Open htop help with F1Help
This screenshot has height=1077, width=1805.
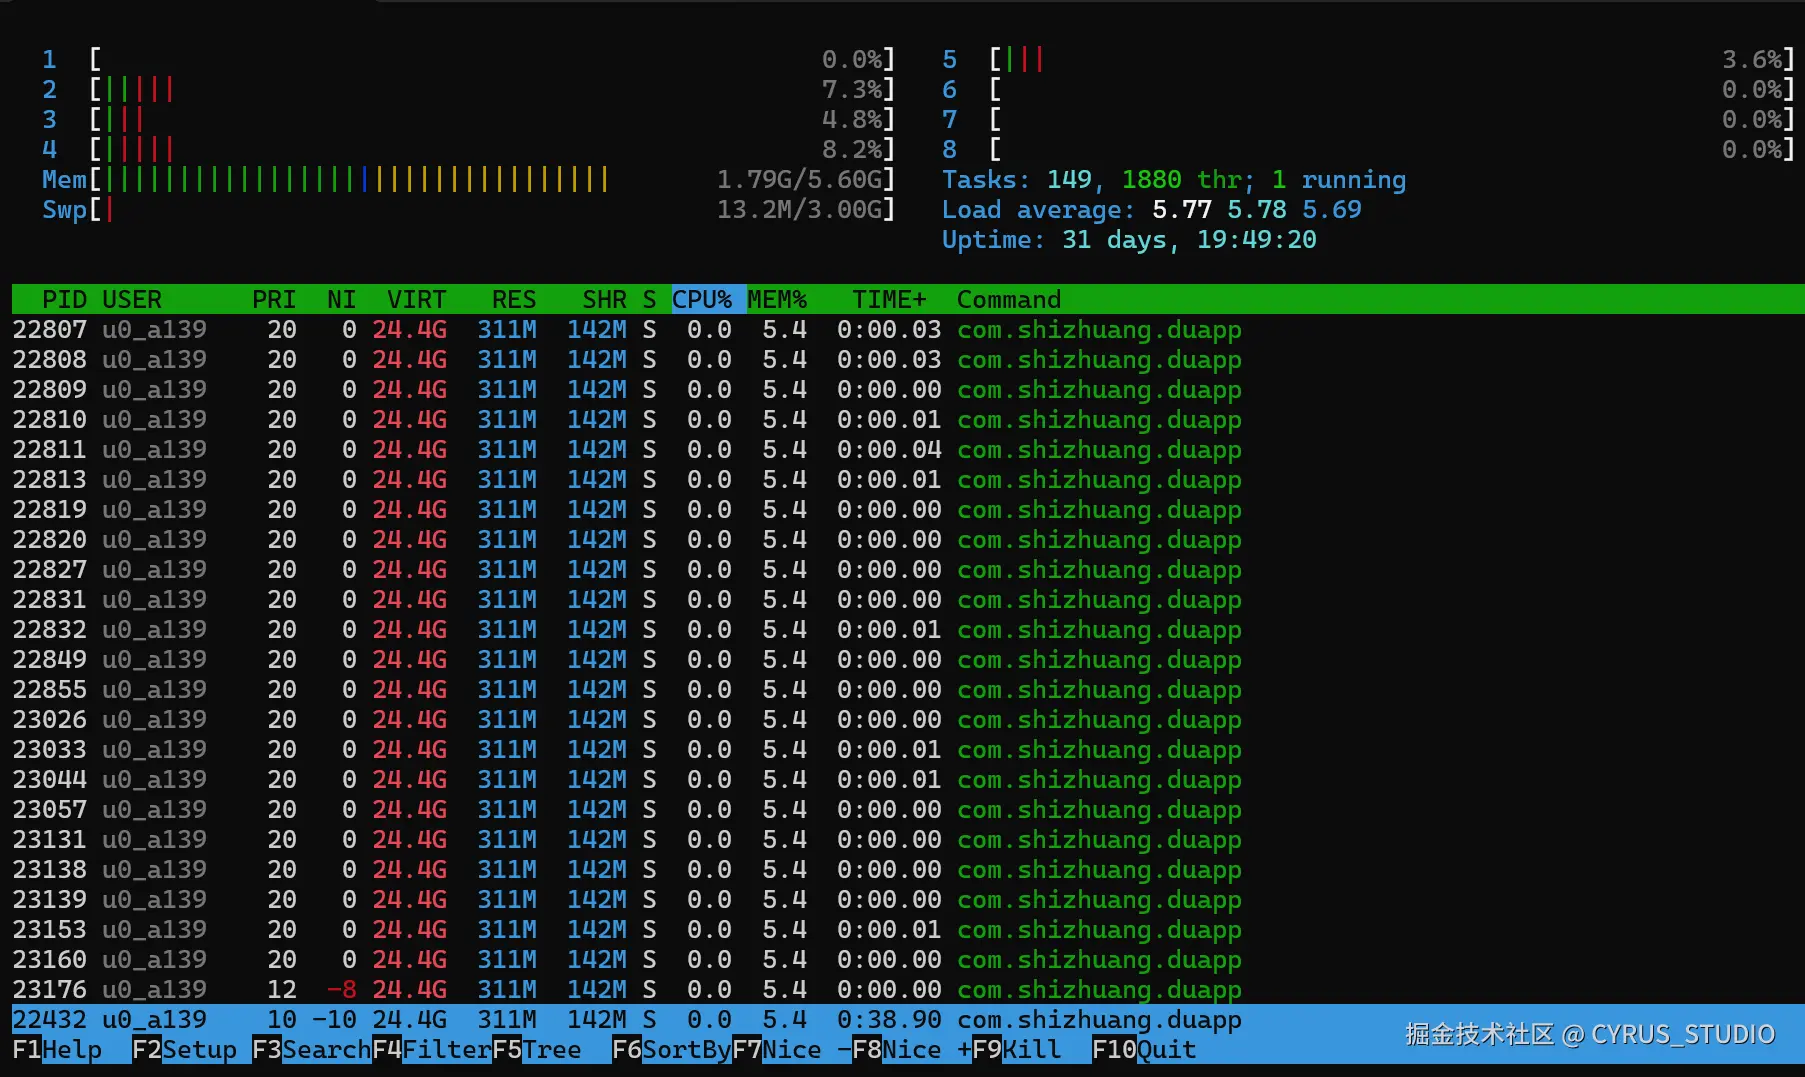(57, 1049)
